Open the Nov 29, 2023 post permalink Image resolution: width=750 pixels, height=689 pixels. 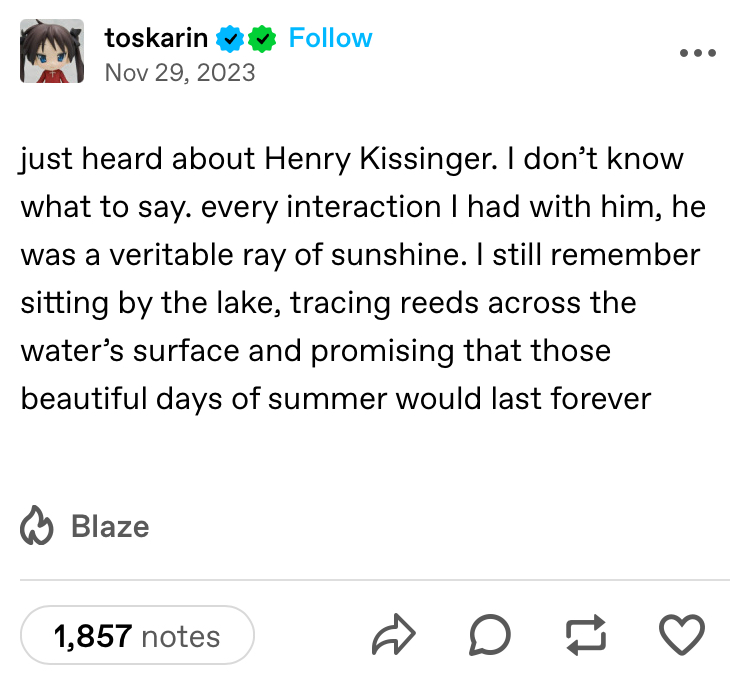tap(180, 73)
